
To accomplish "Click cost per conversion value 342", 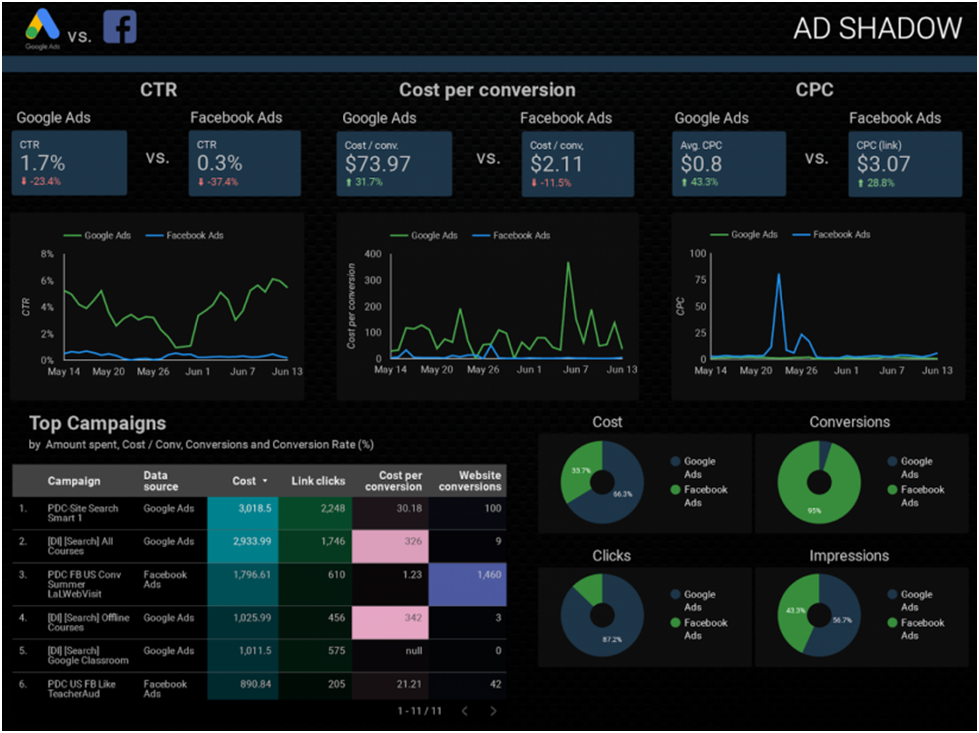I will [413, 617].
